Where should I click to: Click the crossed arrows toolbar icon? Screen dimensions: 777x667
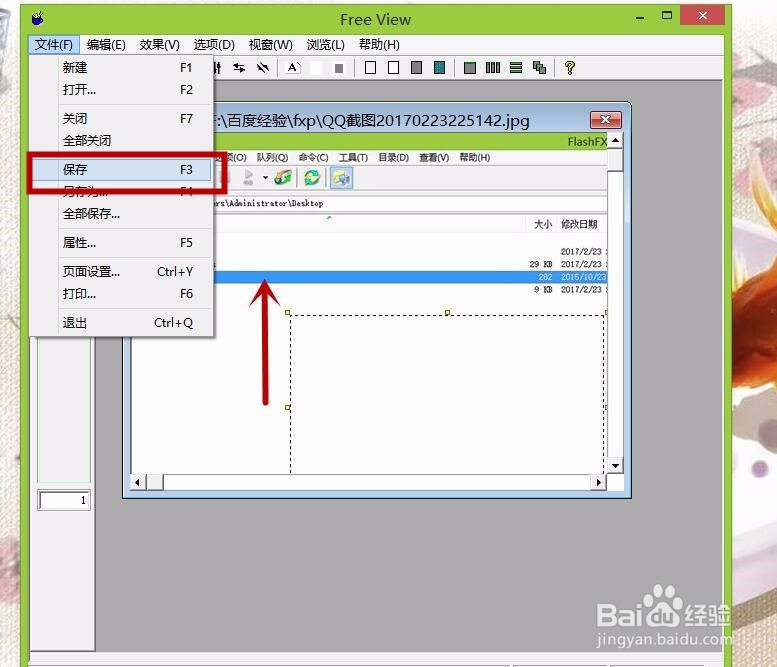[x=263, y=68]
